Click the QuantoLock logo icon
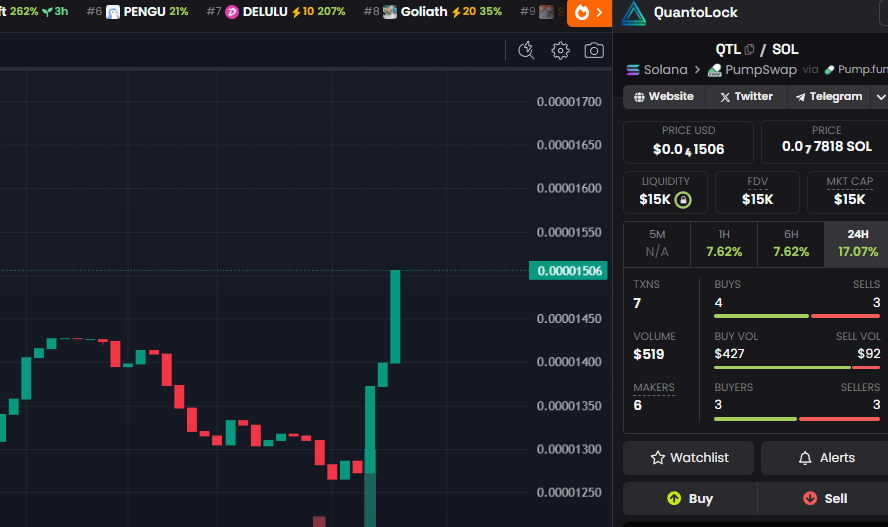Viewport: 888px width, 527px height. (x=633, y=13)
